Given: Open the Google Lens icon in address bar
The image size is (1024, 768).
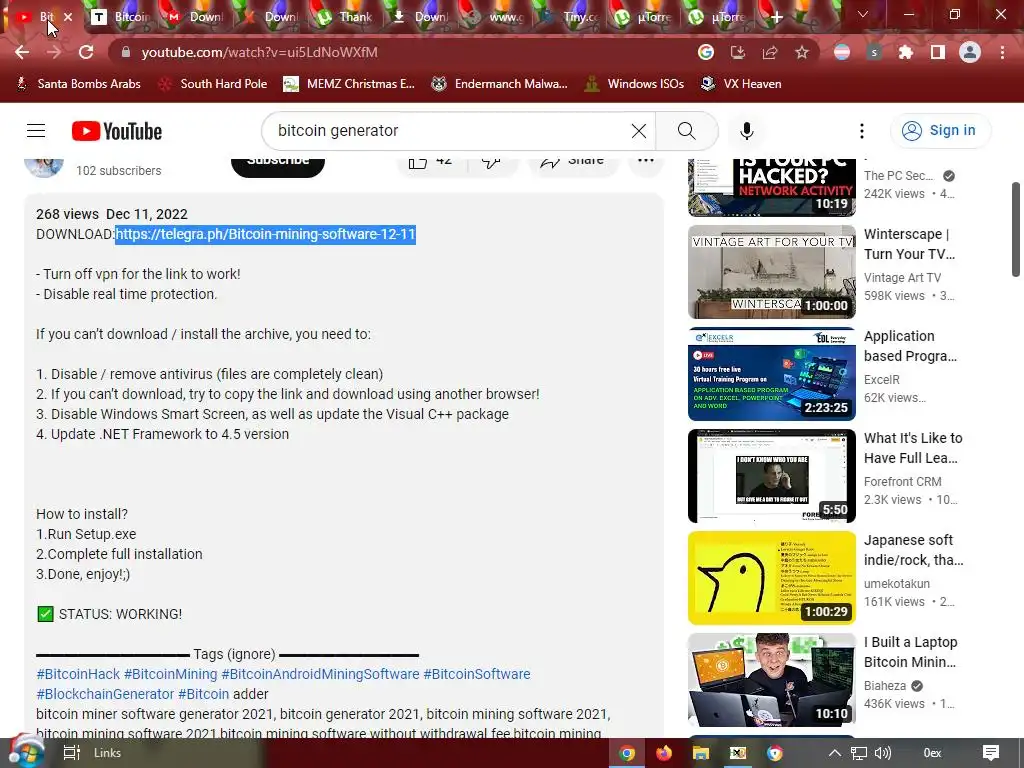Looking at the screenshot, I should (705, 52).
